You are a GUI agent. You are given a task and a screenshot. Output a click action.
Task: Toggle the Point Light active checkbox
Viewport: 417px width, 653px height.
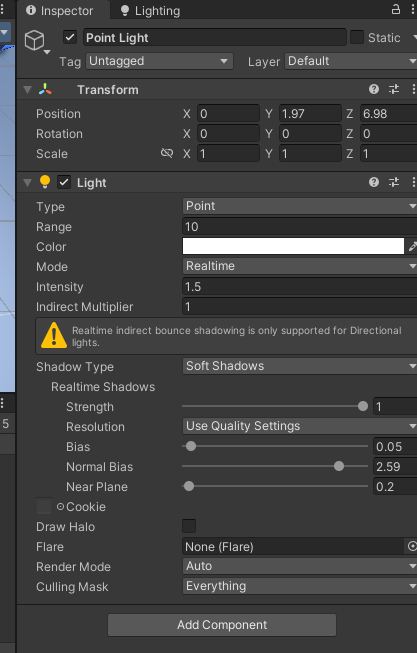70,37
